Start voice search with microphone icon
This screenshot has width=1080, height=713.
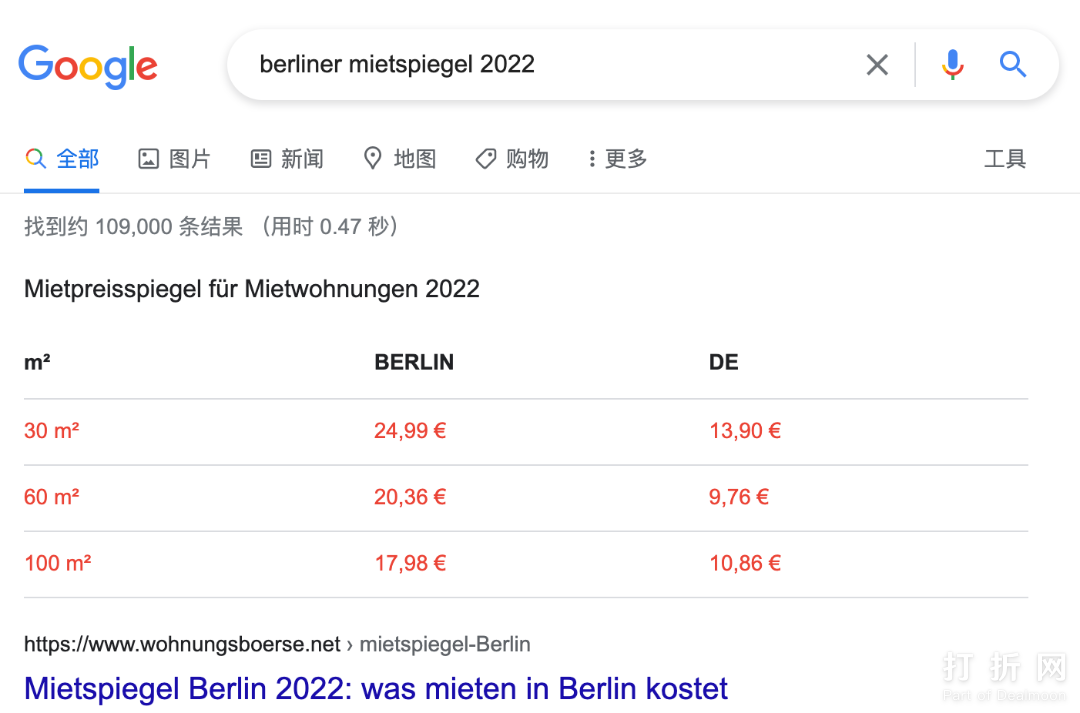[952, 65]
